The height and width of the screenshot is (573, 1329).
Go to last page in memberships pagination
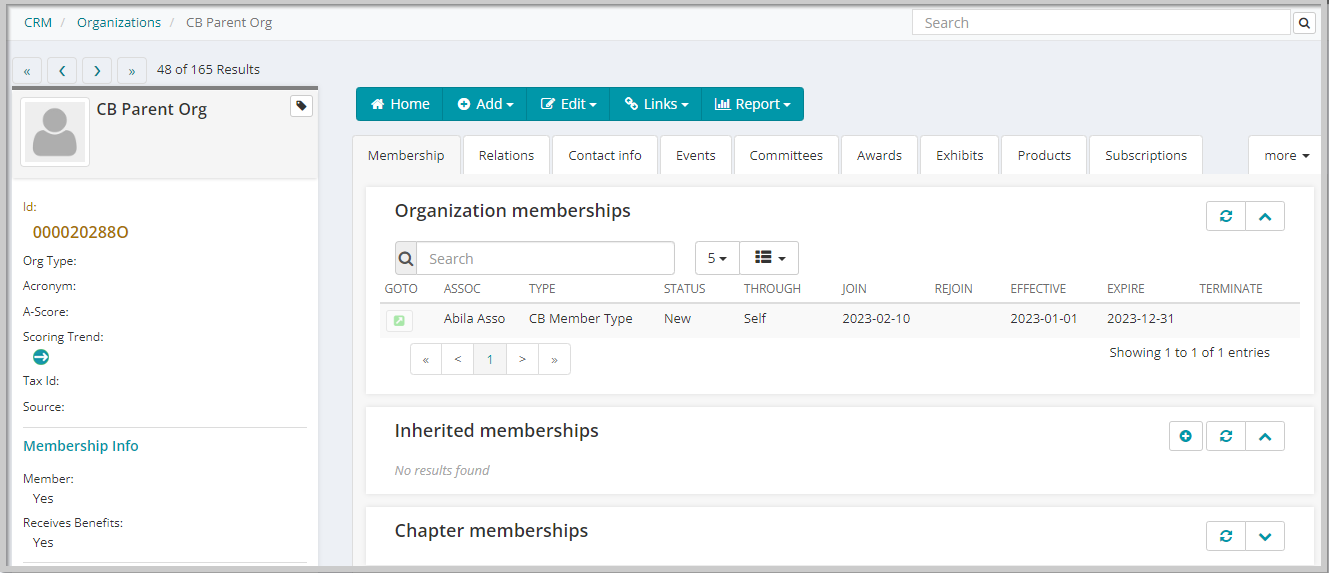pyautogui.click(x=554, y=359)
